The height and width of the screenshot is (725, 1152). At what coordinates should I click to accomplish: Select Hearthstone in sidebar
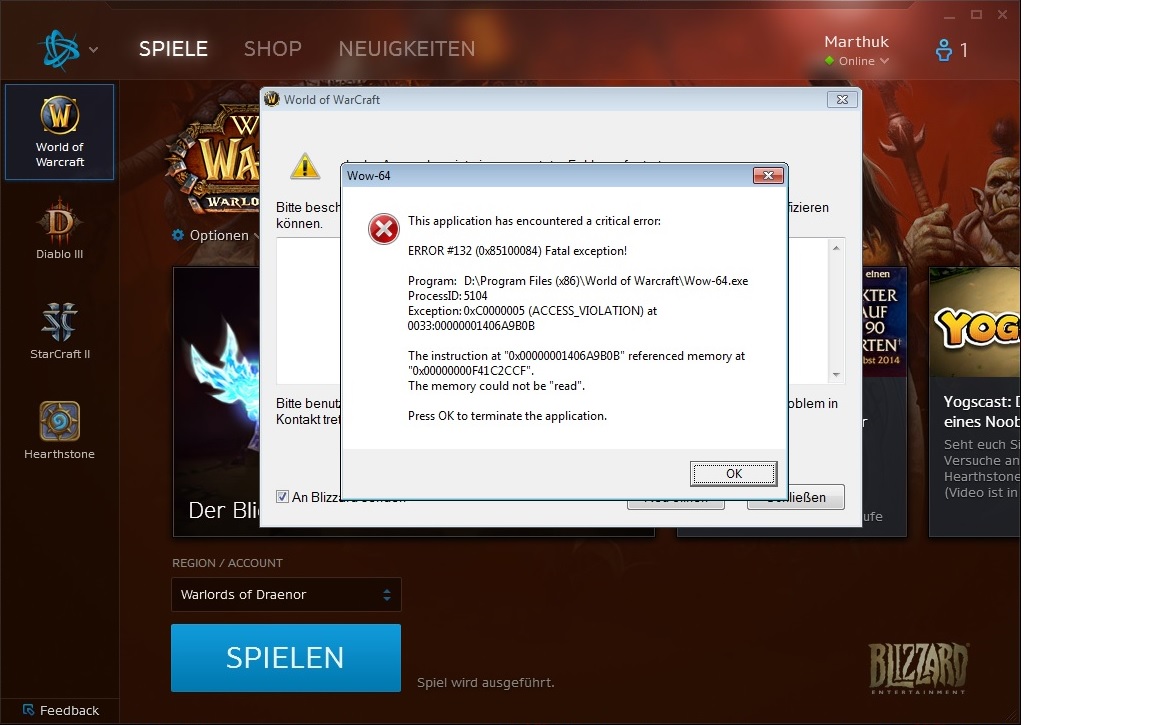[60, 430]
